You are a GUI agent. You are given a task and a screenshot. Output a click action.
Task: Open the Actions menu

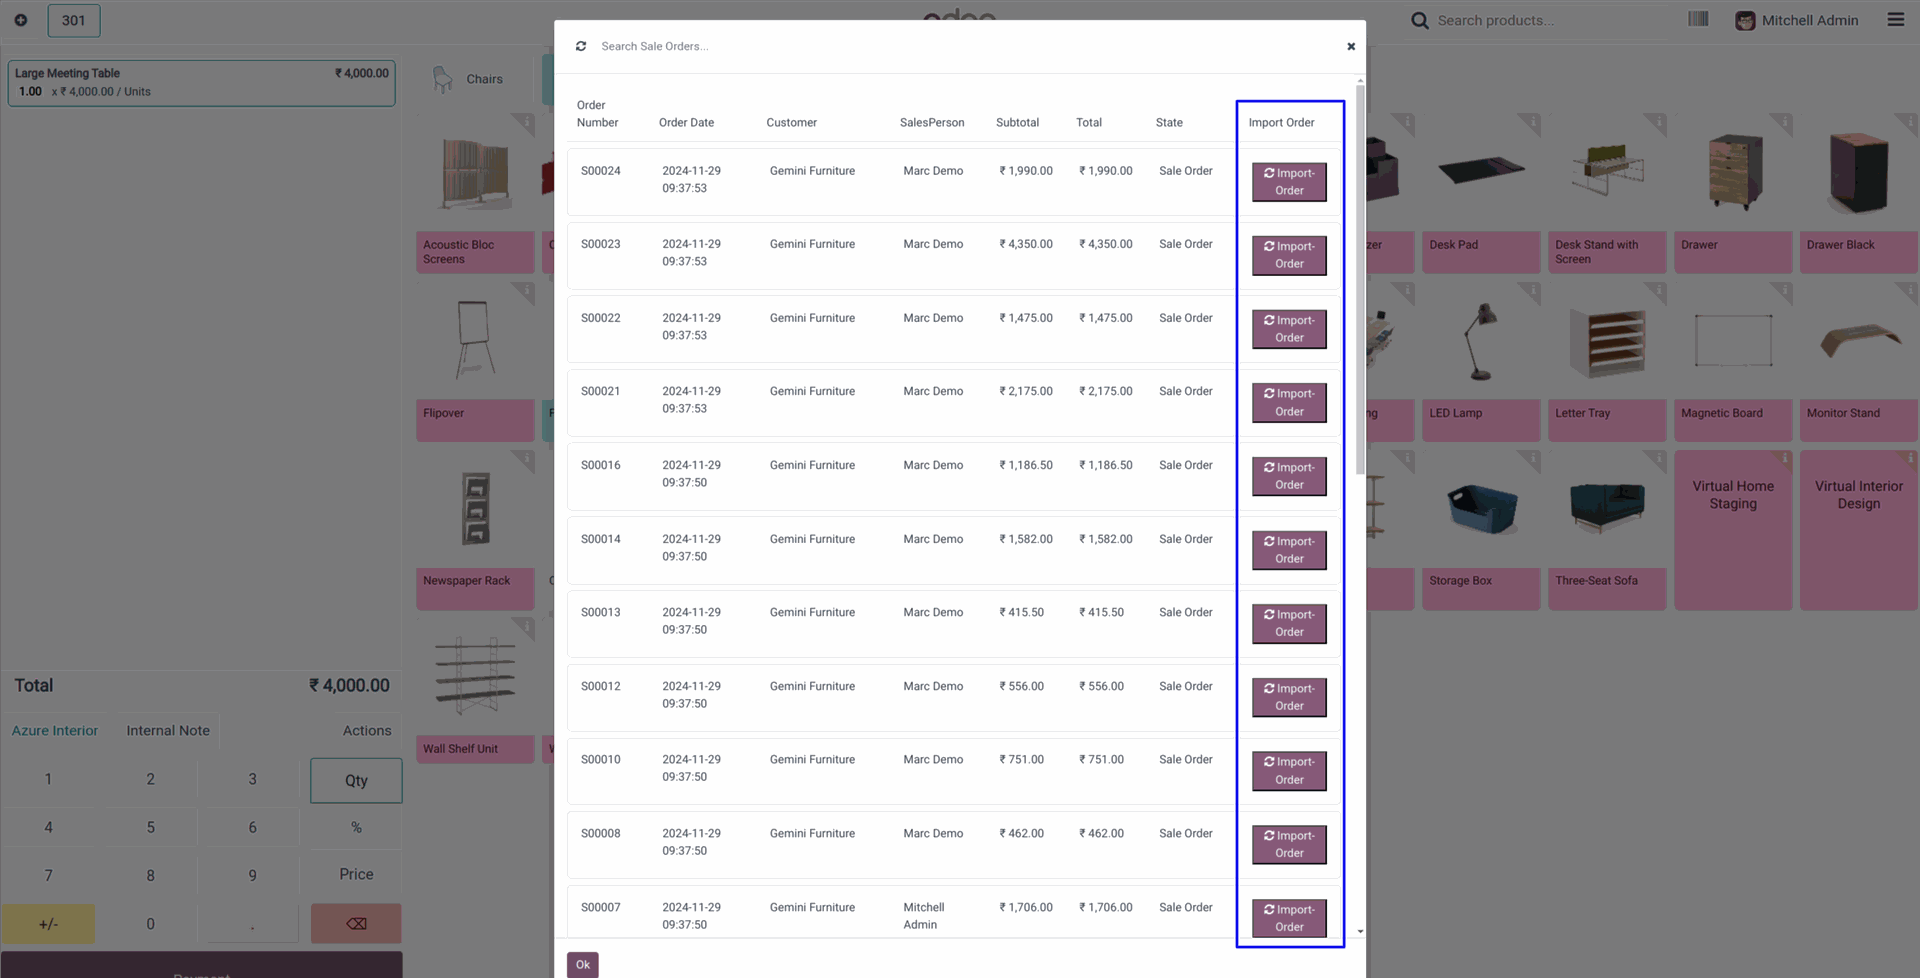pos(367,731)
